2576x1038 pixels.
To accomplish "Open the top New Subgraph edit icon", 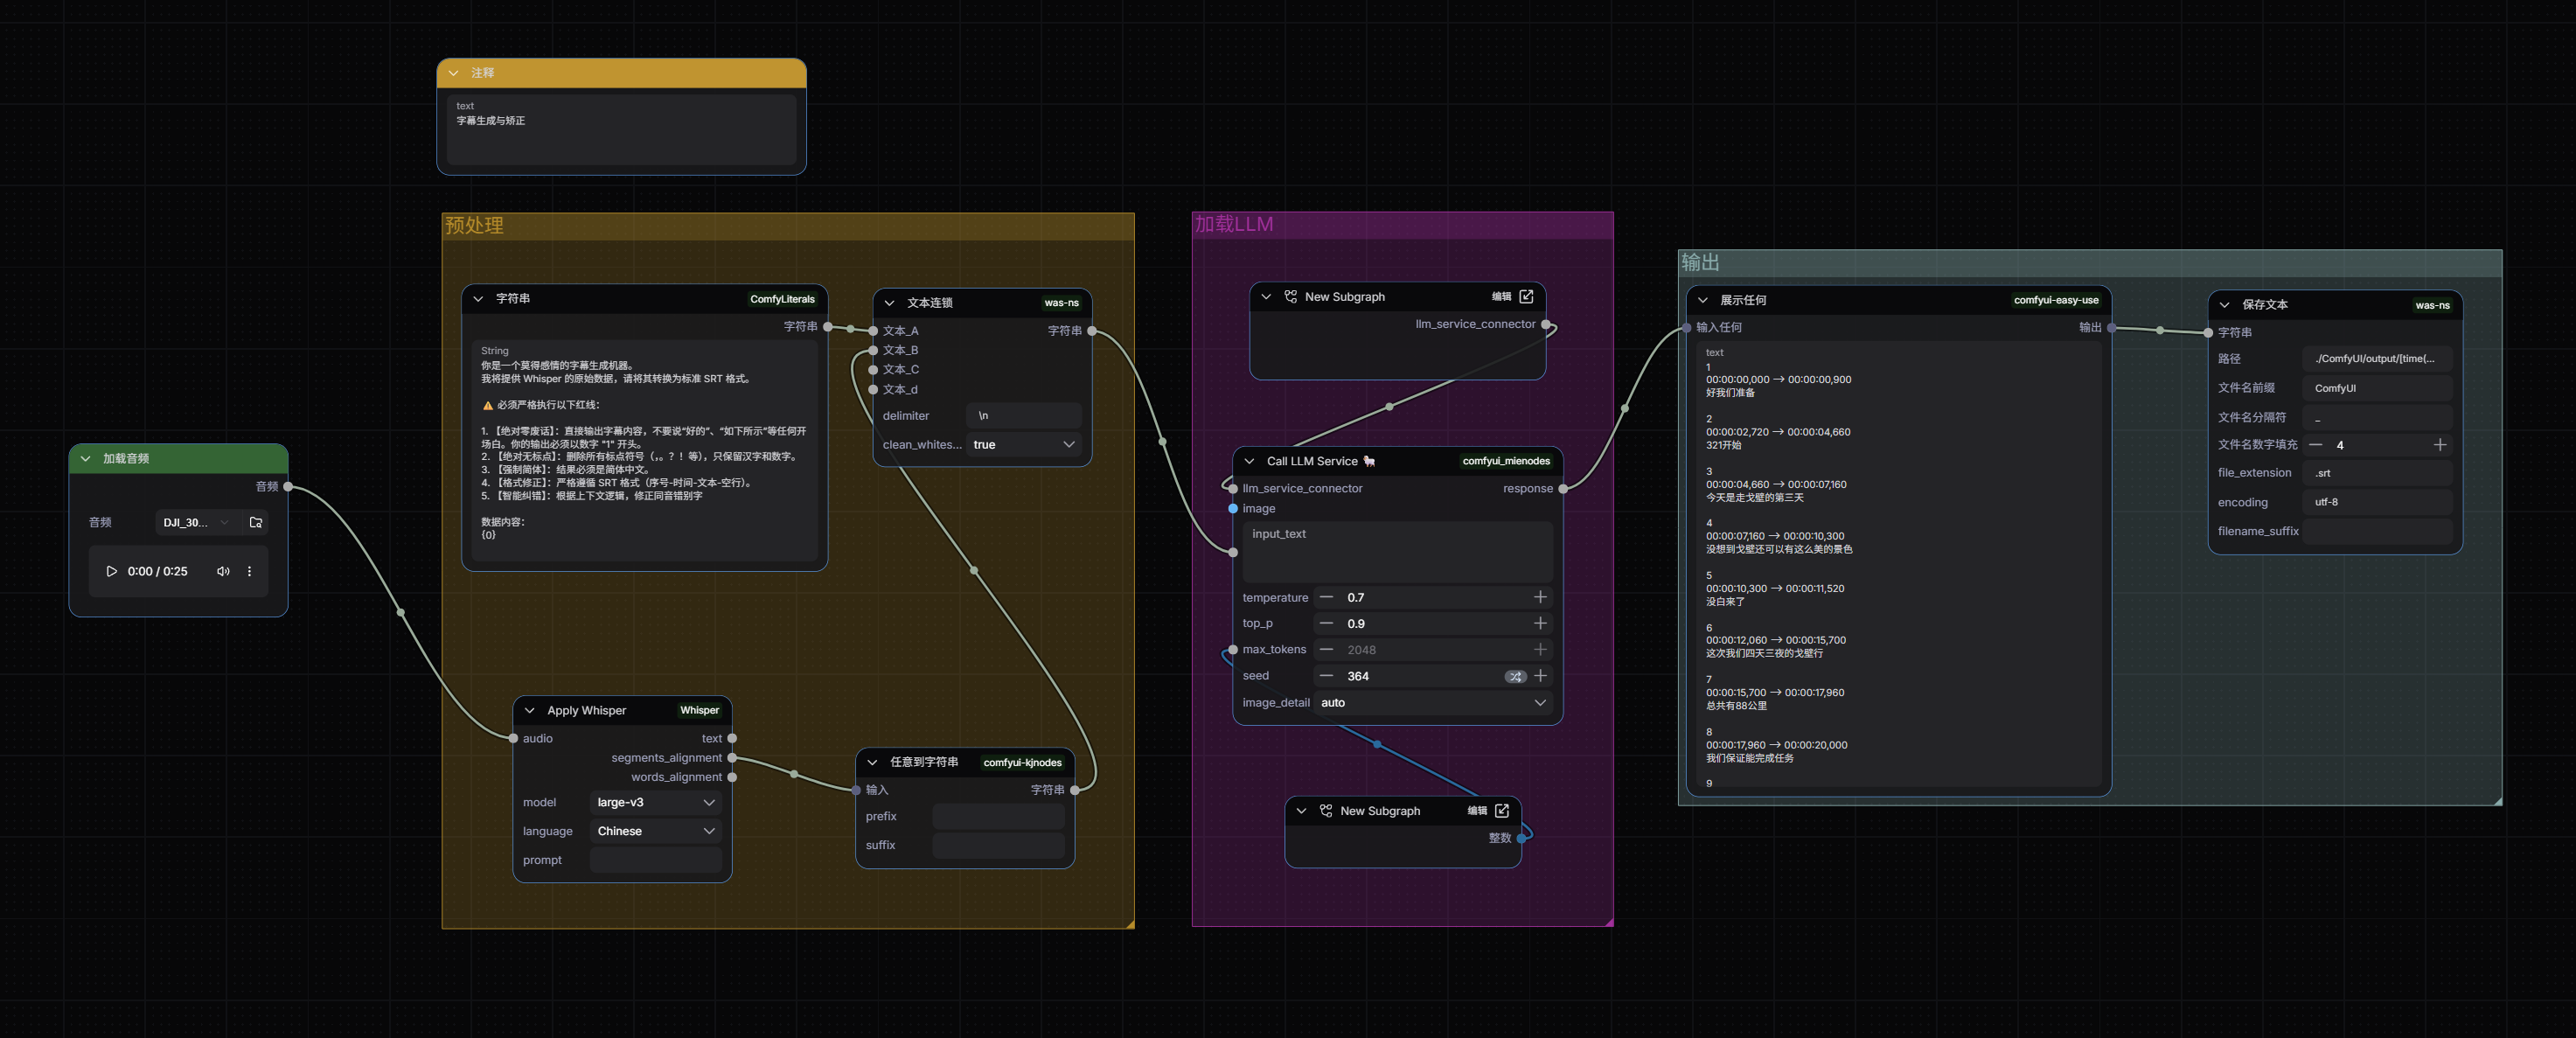I will coord(1526,296).
